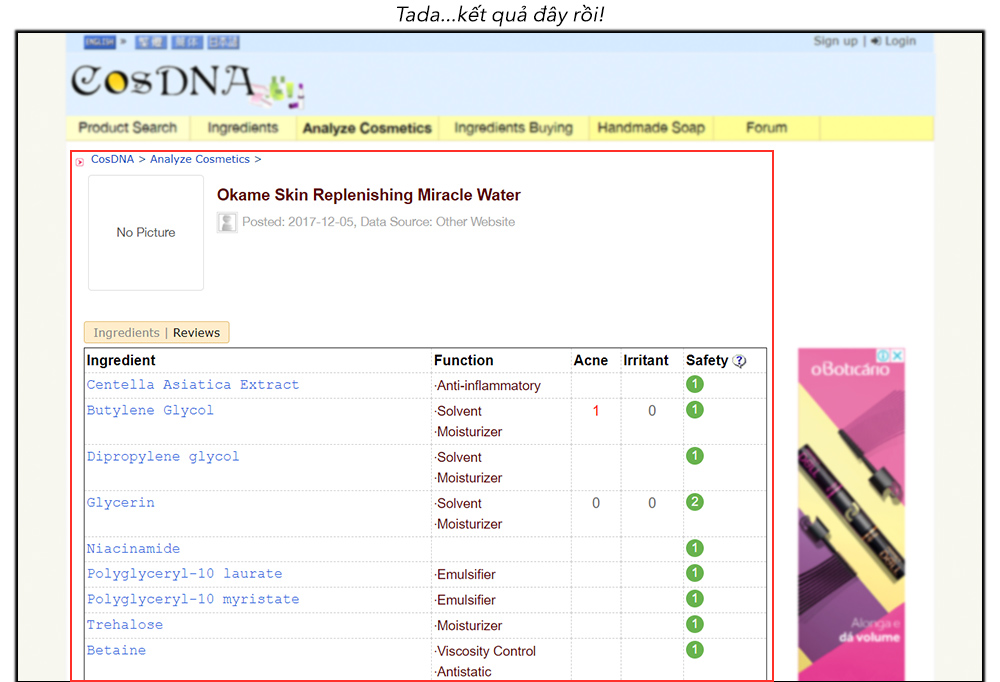
Task: Click safety badge for Centella Asiatica Extract
Action: click(695, 384)
